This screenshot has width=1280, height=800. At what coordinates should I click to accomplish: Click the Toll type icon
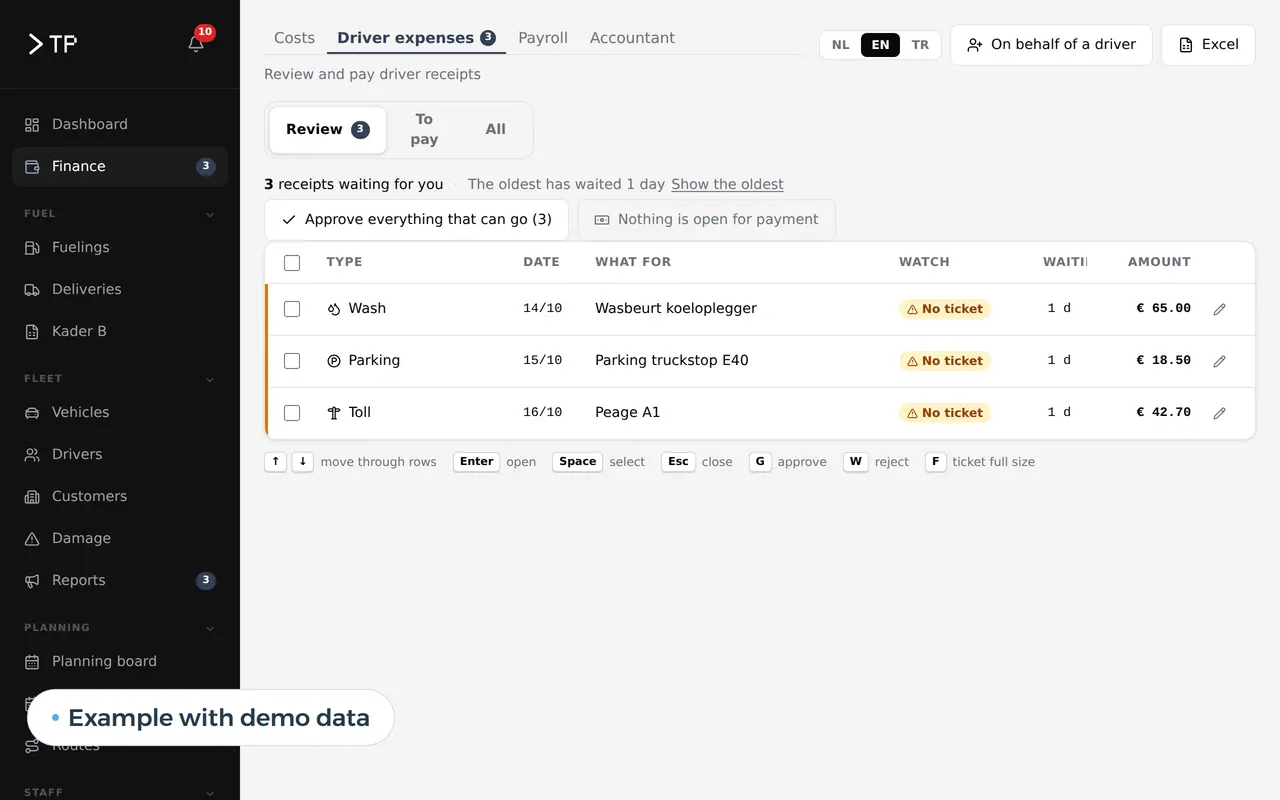click(334, 413)
